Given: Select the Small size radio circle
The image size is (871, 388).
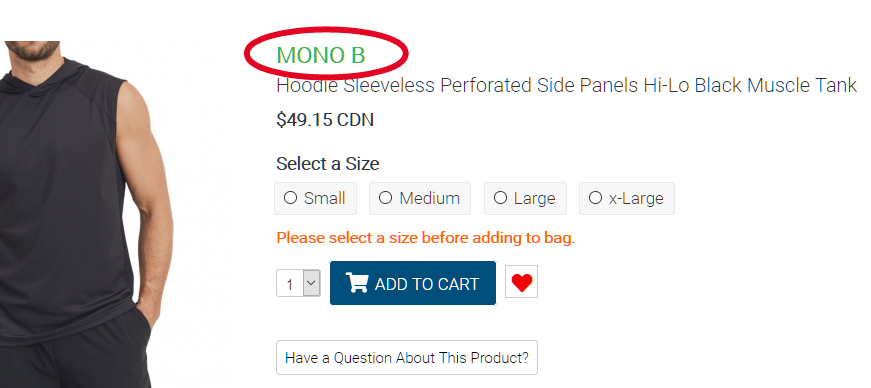Looking at the screenshot, I should click(291, 198).
